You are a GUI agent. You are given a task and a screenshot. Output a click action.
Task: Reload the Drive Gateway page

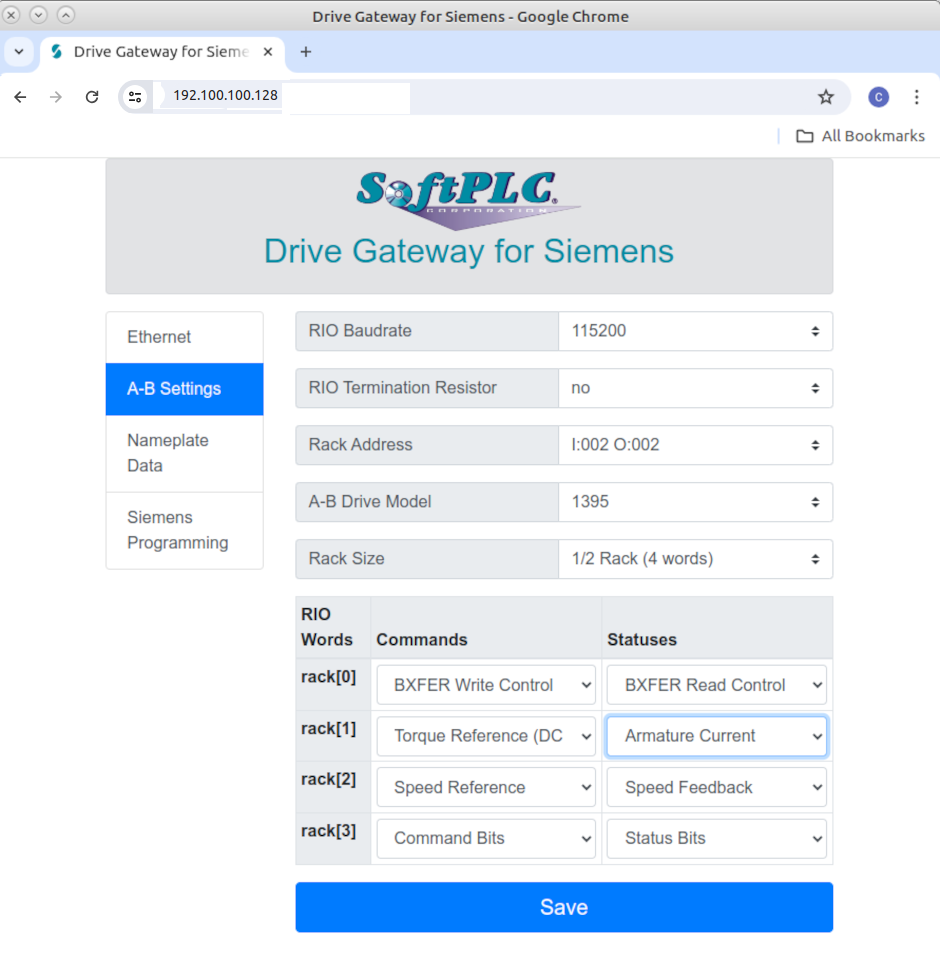tap(92, 97)
